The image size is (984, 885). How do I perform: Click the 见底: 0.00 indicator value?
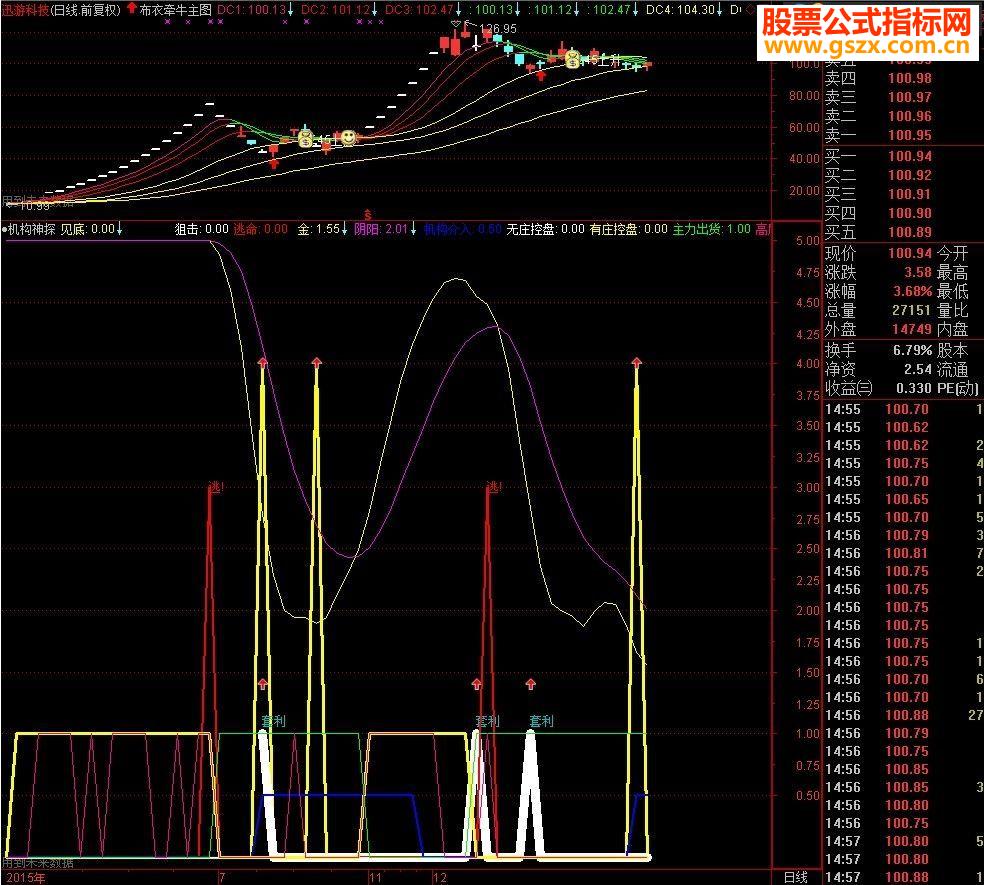click(x=87, y=229)
